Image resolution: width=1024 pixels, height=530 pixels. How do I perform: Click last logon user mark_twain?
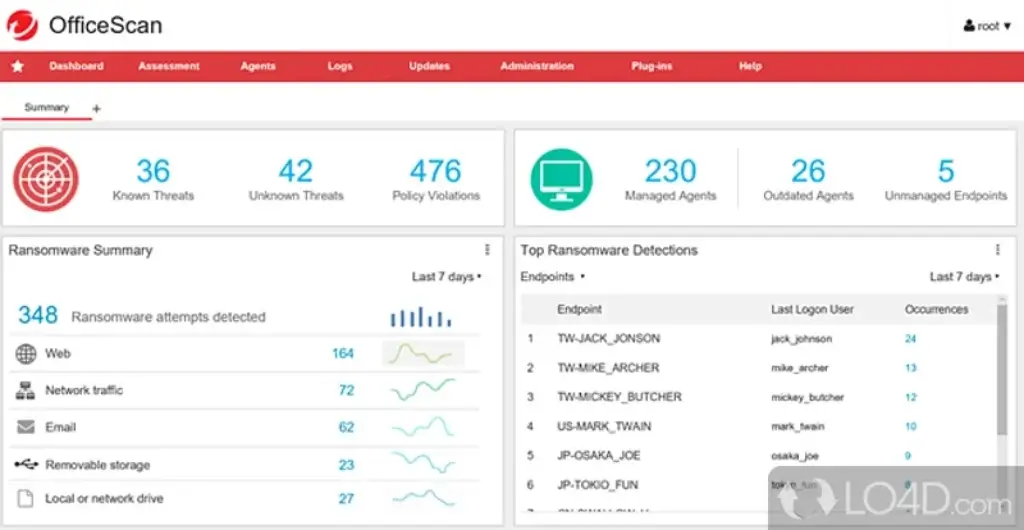[797, 427]
